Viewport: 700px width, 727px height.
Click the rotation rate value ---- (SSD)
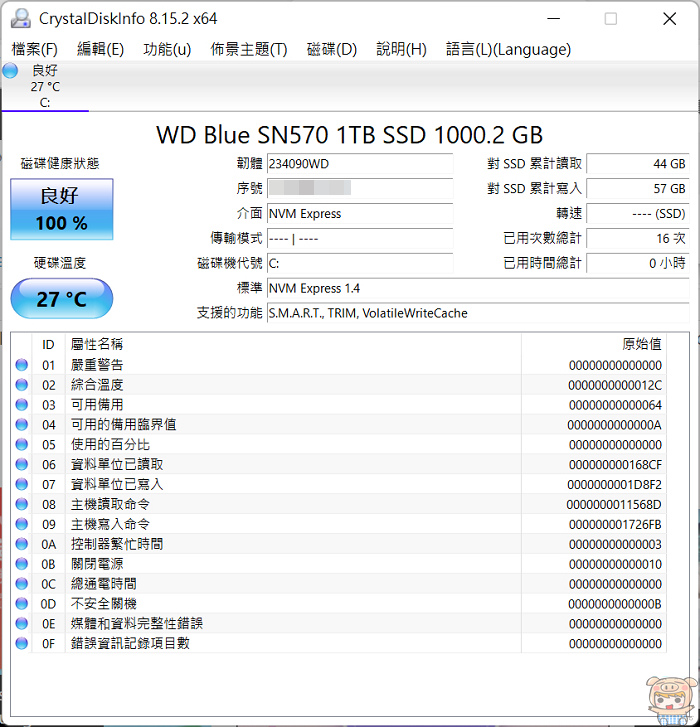[x=638, y=213]
